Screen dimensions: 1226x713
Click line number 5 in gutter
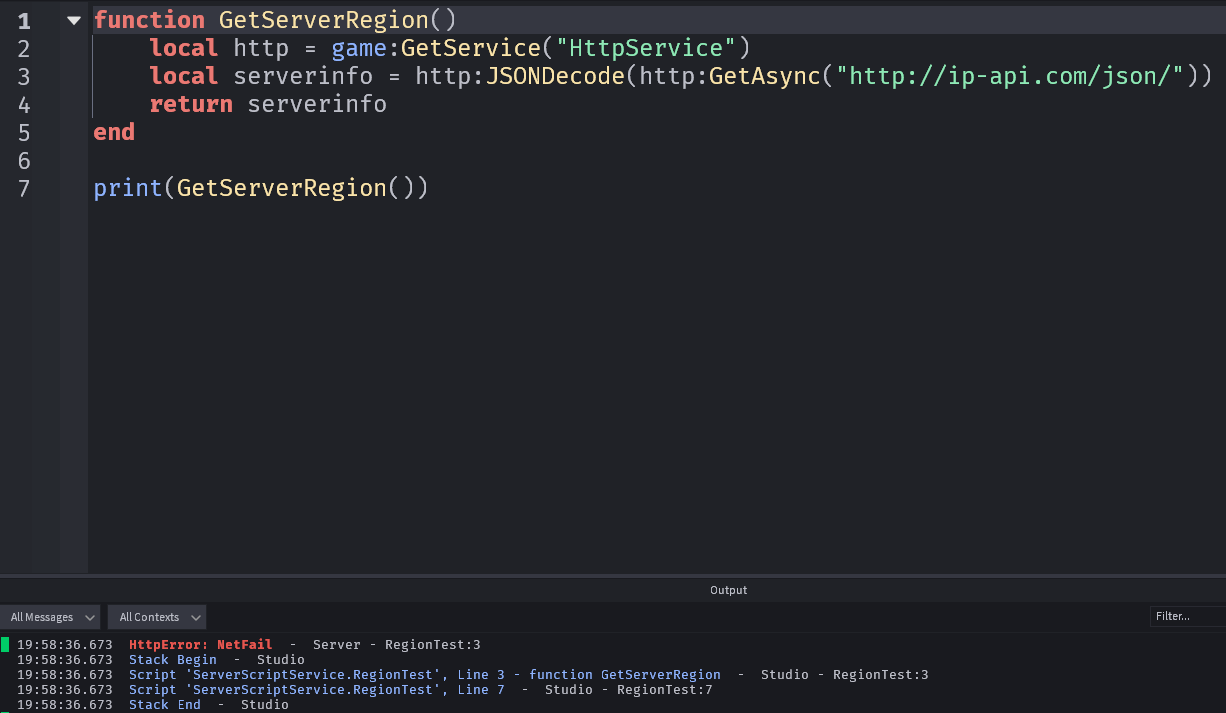(x=23, y=132)
